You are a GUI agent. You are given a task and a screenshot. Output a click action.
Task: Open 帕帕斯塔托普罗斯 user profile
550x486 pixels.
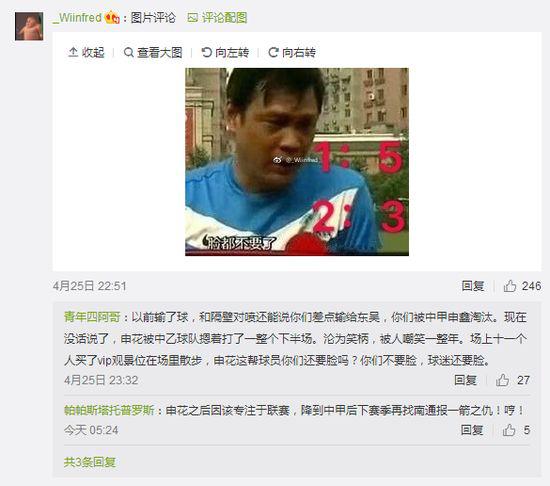[x=109, y=410]
